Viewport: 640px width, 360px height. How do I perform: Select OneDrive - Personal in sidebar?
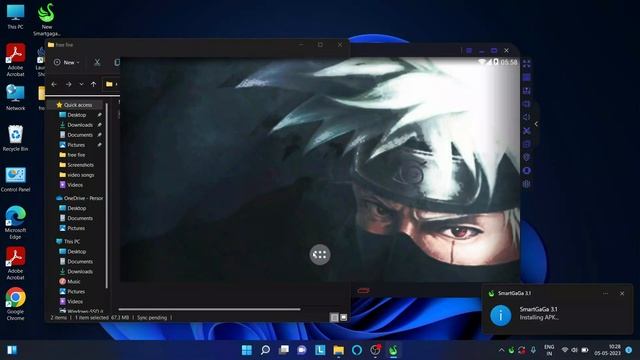click(79, 198)
